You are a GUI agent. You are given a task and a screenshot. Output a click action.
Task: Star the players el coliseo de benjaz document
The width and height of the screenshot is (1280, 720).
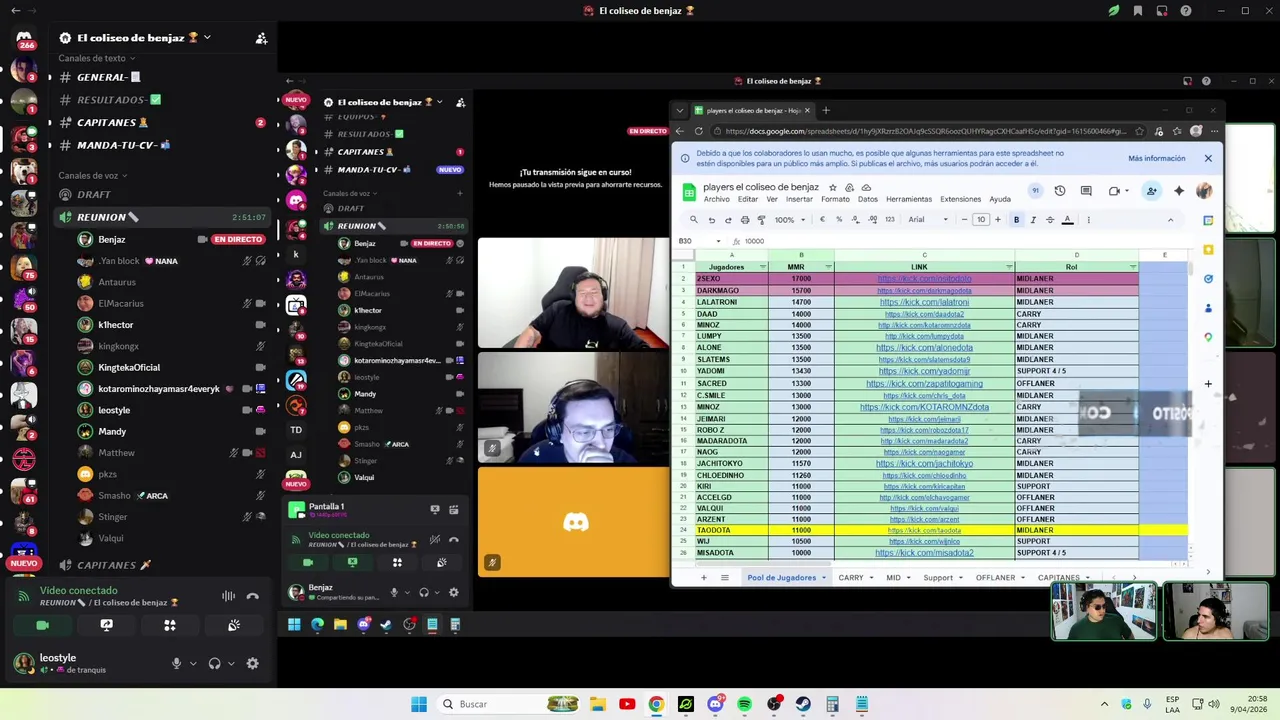pyautogui.click(x=832, y=187)
